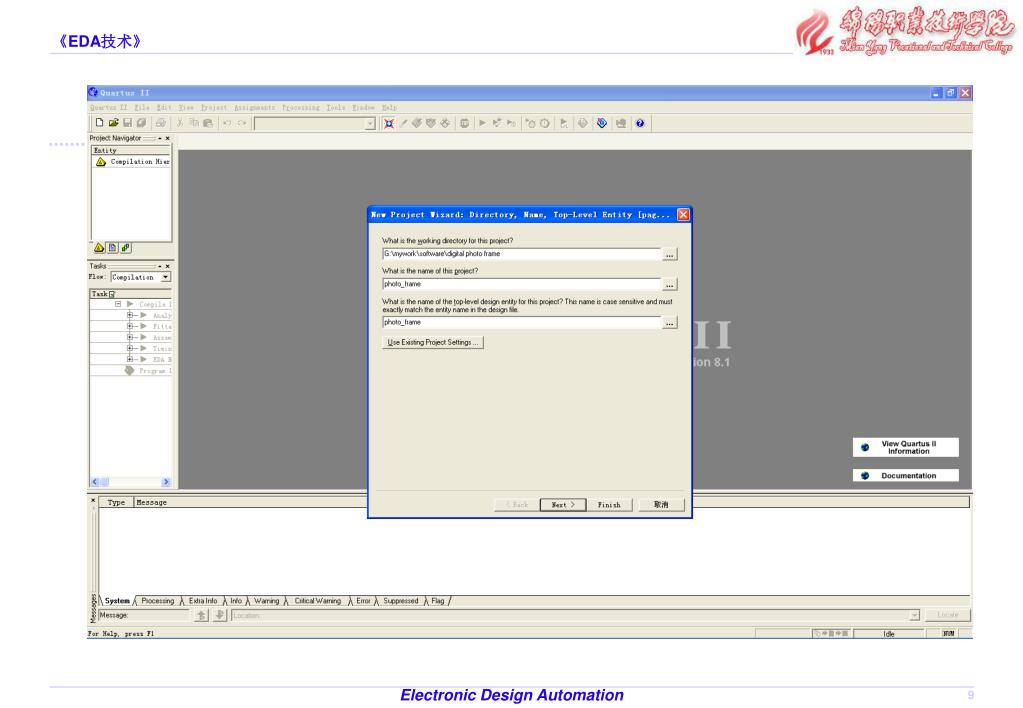The image size is (1023, 708).
Task: Browse for top-level entity with ... button
Action: [669, 323]
